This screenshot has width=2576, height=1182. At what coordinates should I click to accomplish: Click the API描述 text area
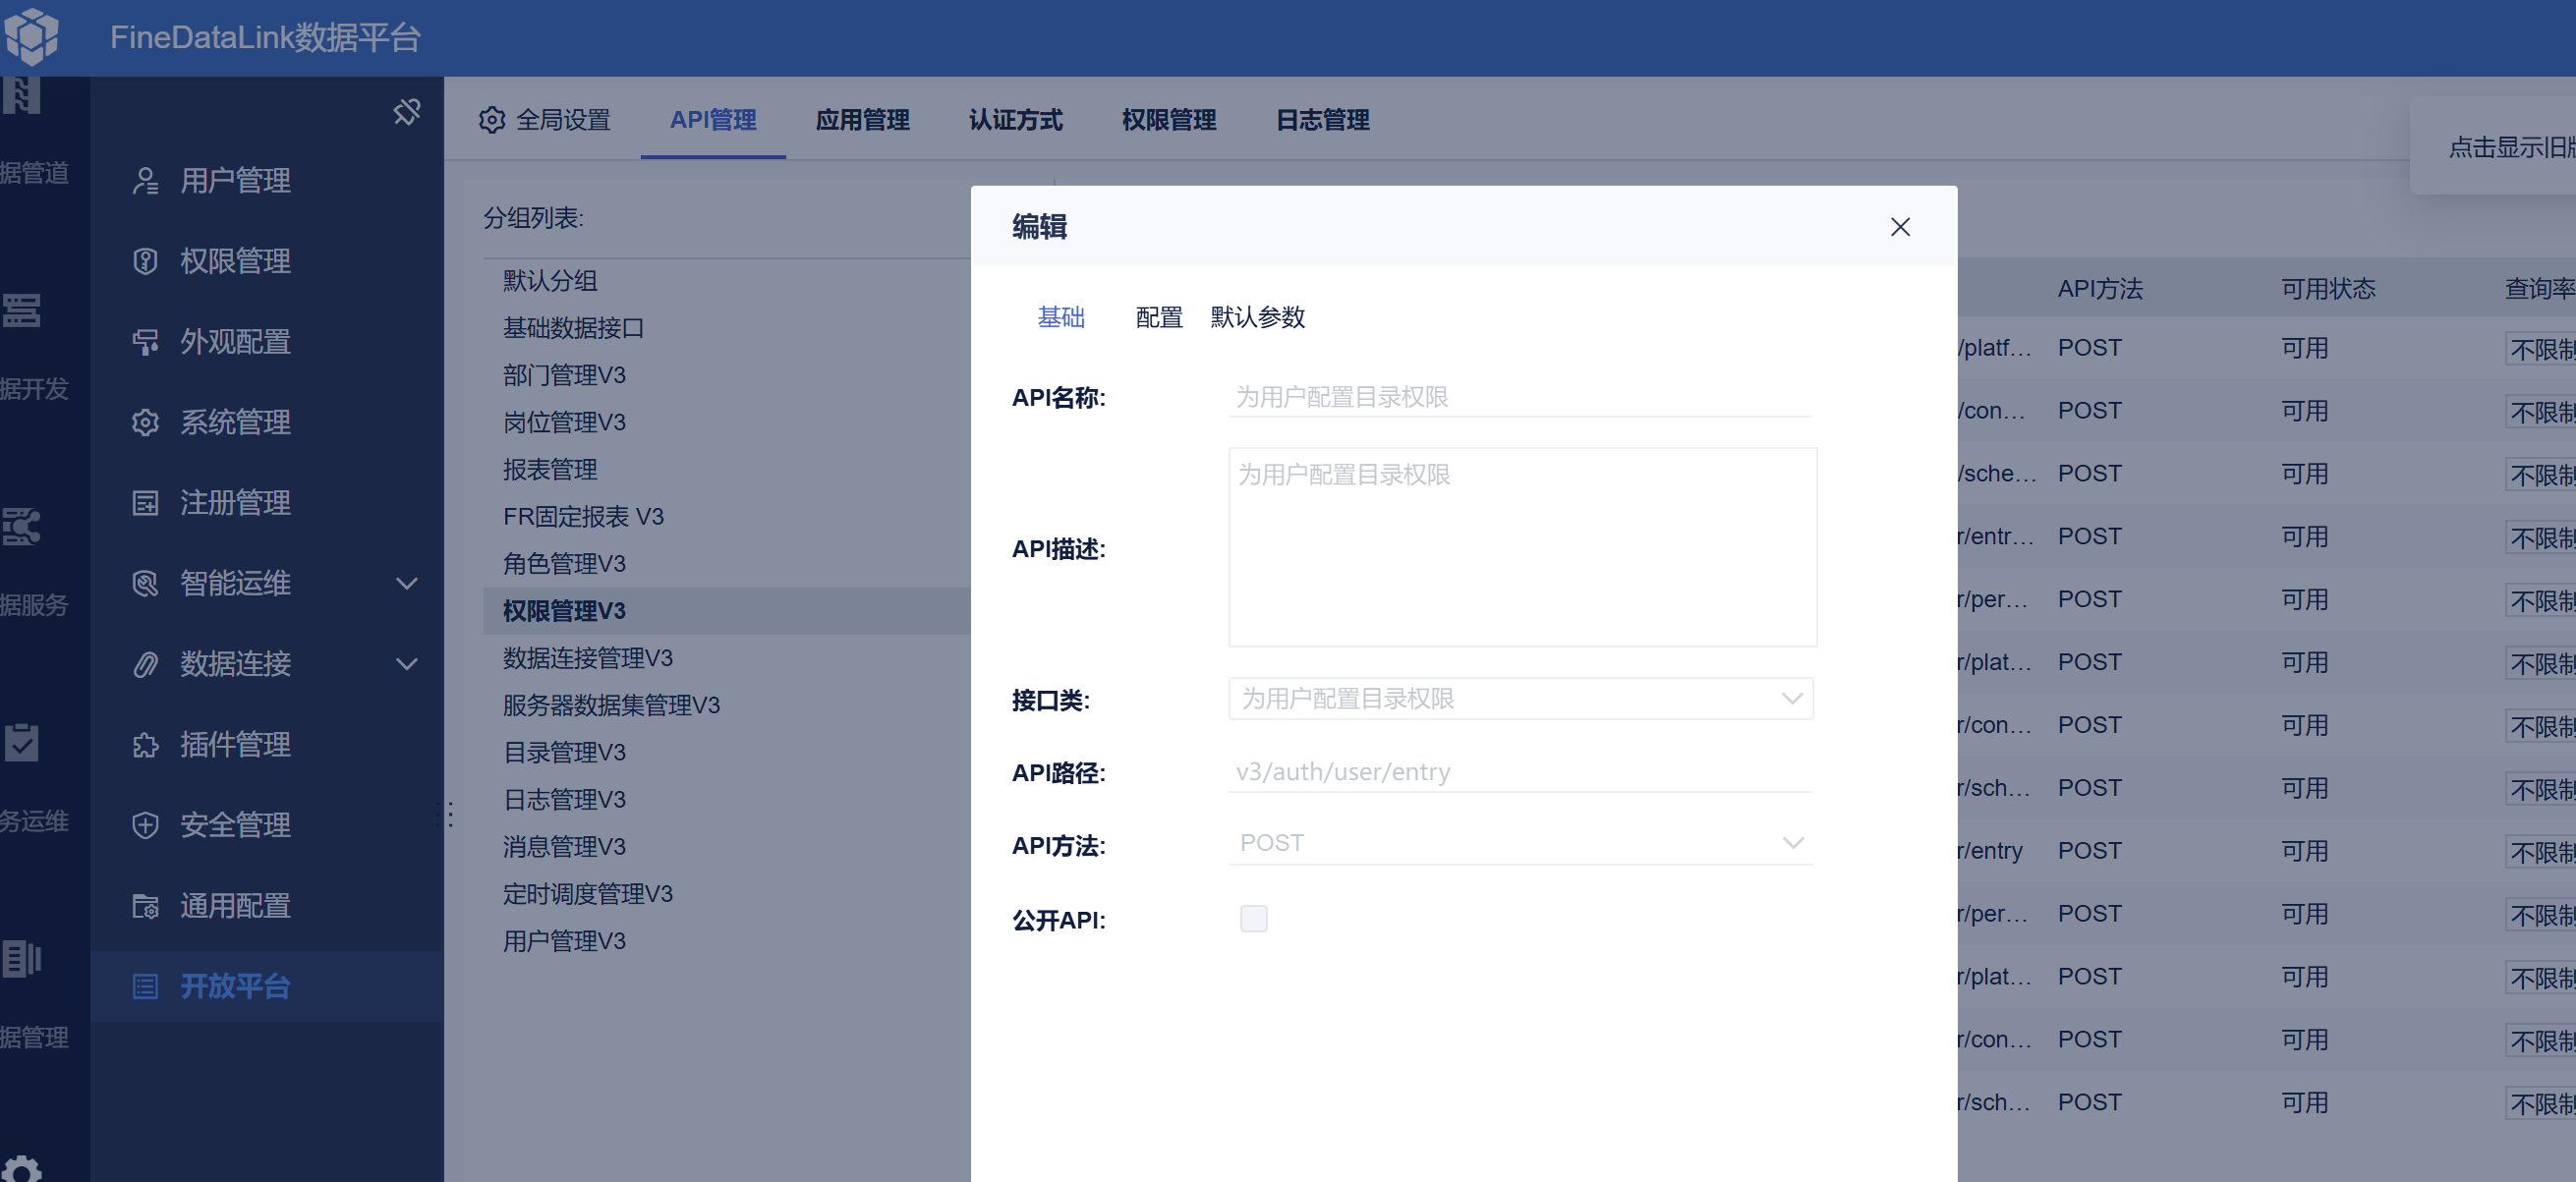pyautogui.click(x=1522, y=547)
